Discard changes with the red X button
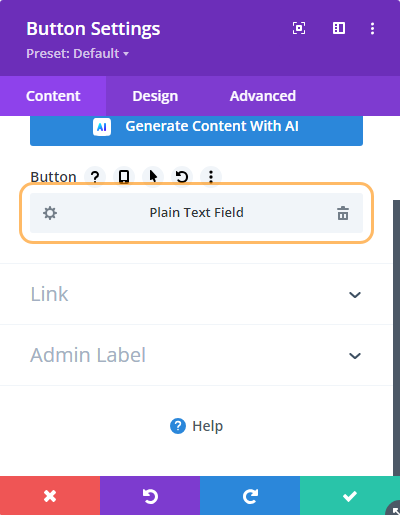 pyautogui.click(x=50, y=496)
